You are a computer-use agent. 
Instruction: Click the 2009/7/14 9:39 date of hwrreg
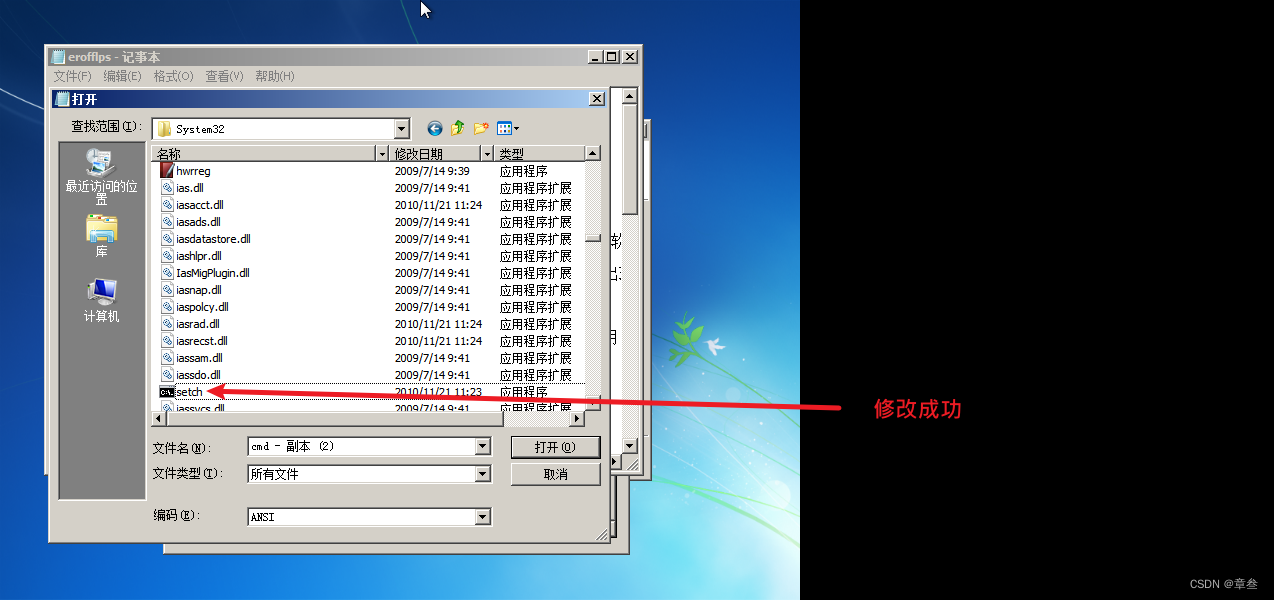pyautogui.click(x=432, y=171)
